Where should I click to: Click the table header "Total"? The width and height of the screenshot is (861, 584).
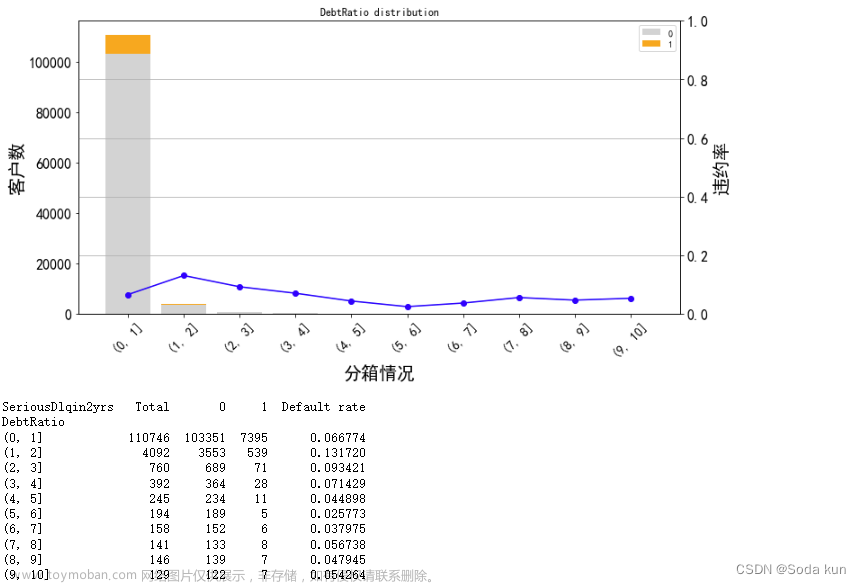coord(152,407)
